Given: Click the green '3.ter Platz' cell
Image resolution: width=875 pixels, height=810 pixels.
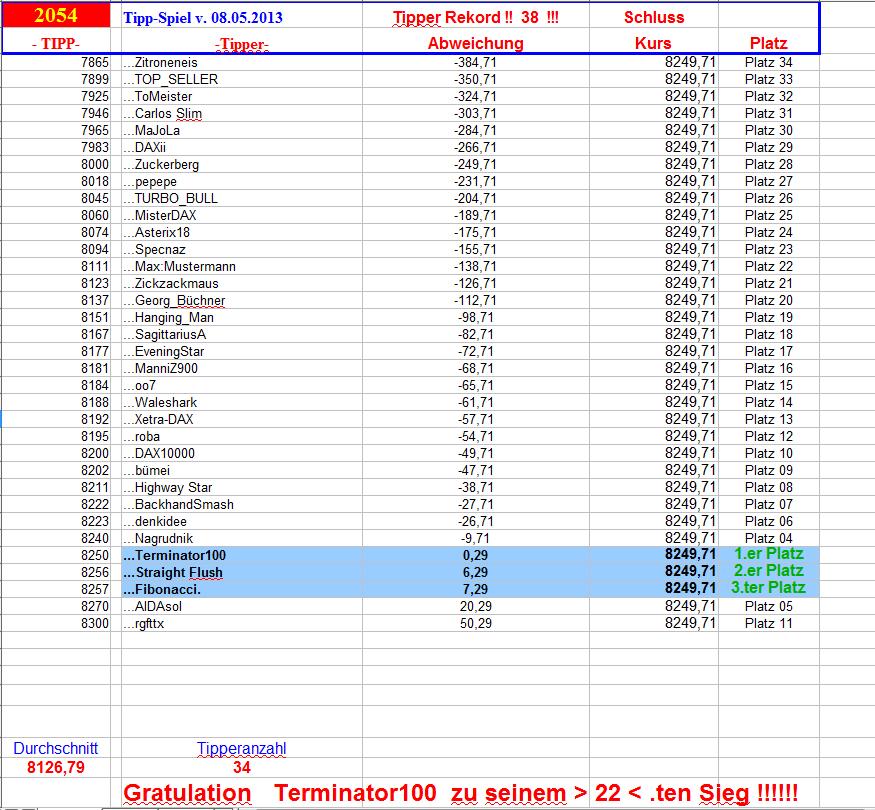Looking at the screenshot, I should [x=768, y=588].
